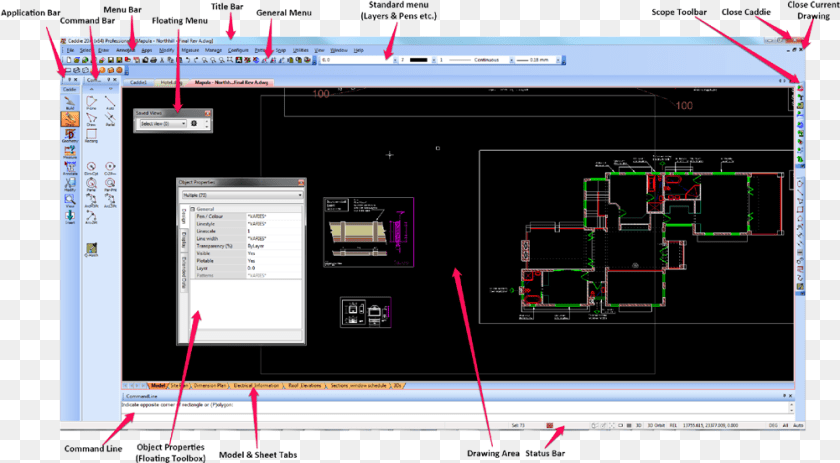Open the Annotate menu
The height and width of the screenshot is (463, 840).
(x=126, y=50)
